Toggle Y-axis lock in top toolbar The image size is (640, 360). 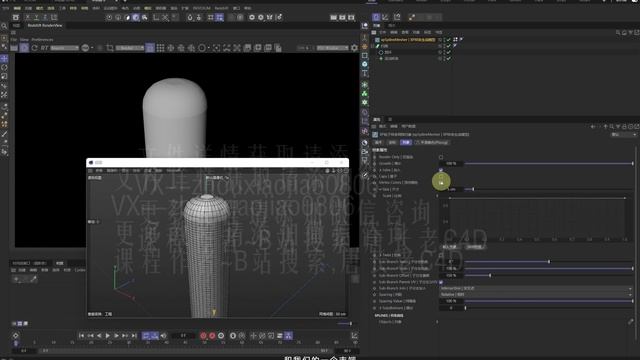tap(36, 17)
